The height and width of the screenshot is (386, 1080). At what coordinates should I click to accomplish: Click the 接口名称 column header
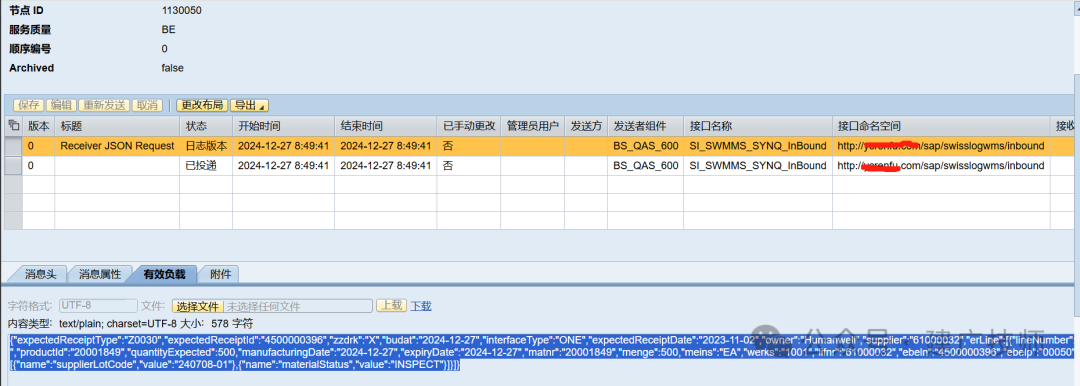click(758, 127)
